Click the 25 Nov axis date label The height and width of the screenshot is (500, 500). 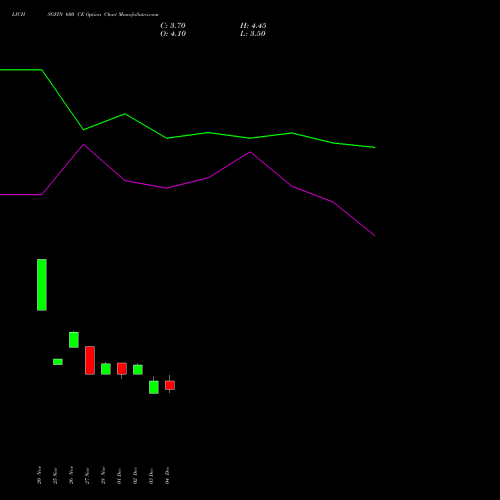pyautogui.click(x=55, y=476)
